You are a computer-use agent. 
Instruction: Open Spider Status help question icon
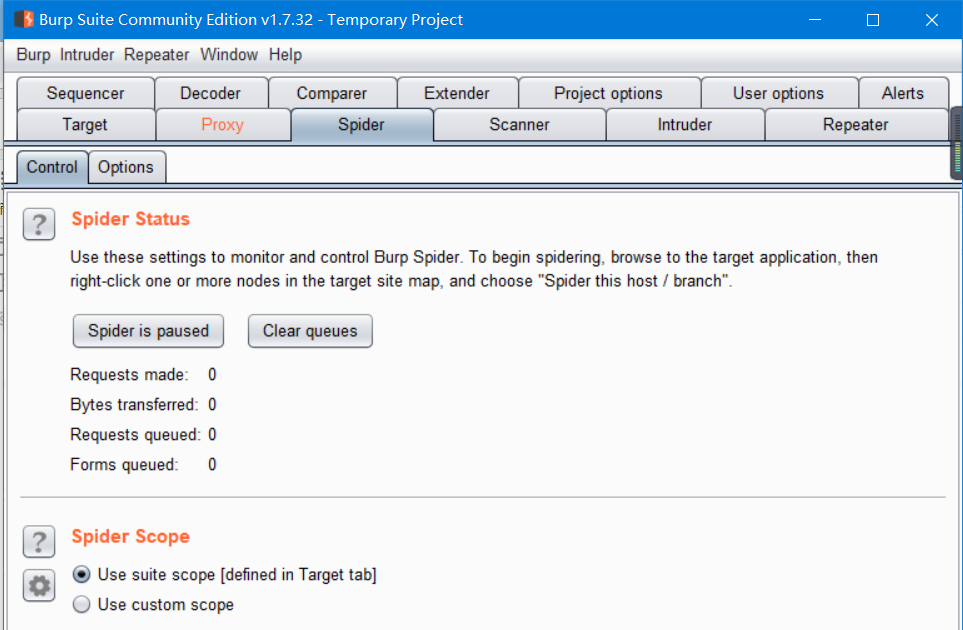tap(39, 224)
